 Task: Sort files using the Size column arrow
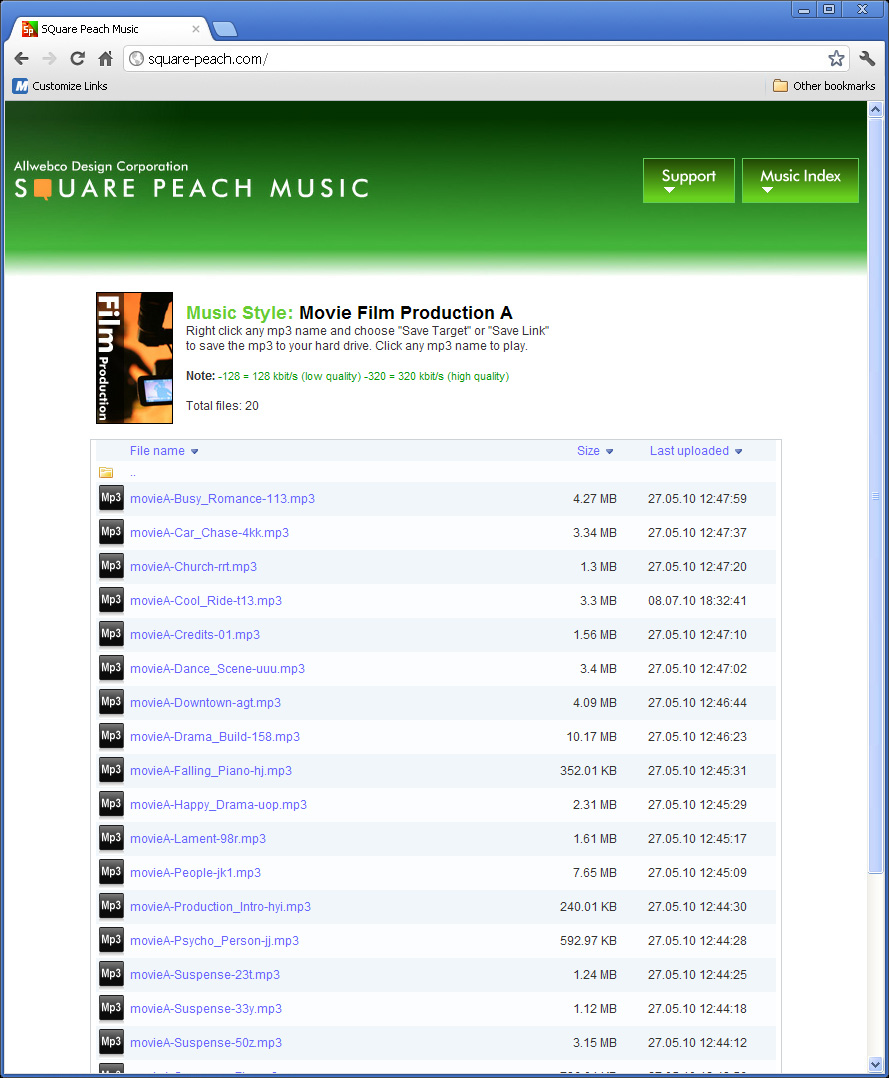[x=610, y=451]
